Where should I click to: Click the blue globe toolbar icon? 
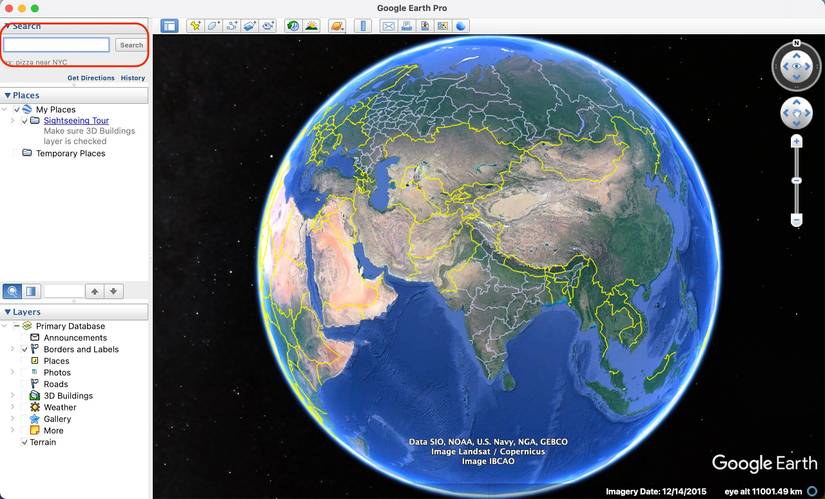(461, 25)
